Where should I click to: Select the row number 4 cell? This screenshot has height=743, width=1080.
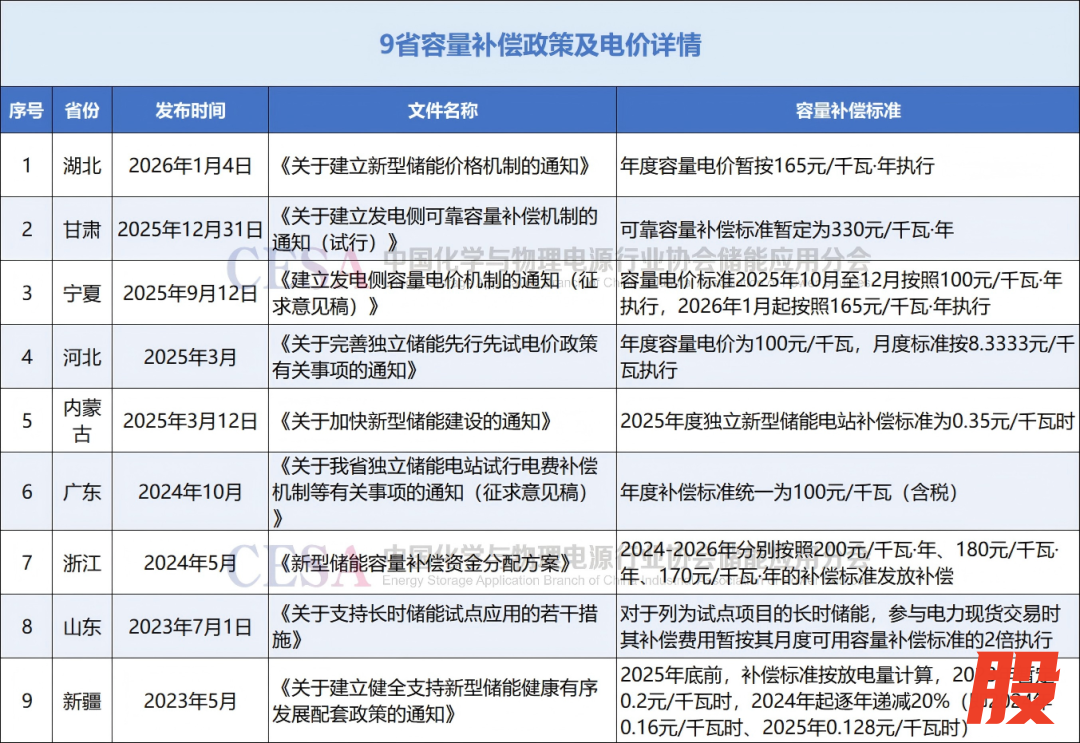(x=27, y=357)
